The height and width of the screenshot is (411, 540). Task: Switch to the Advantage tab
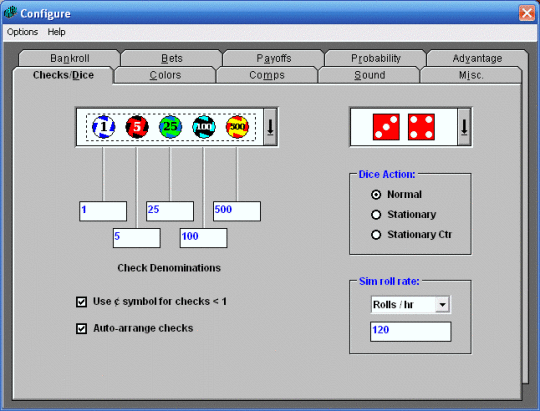(477, 58)
